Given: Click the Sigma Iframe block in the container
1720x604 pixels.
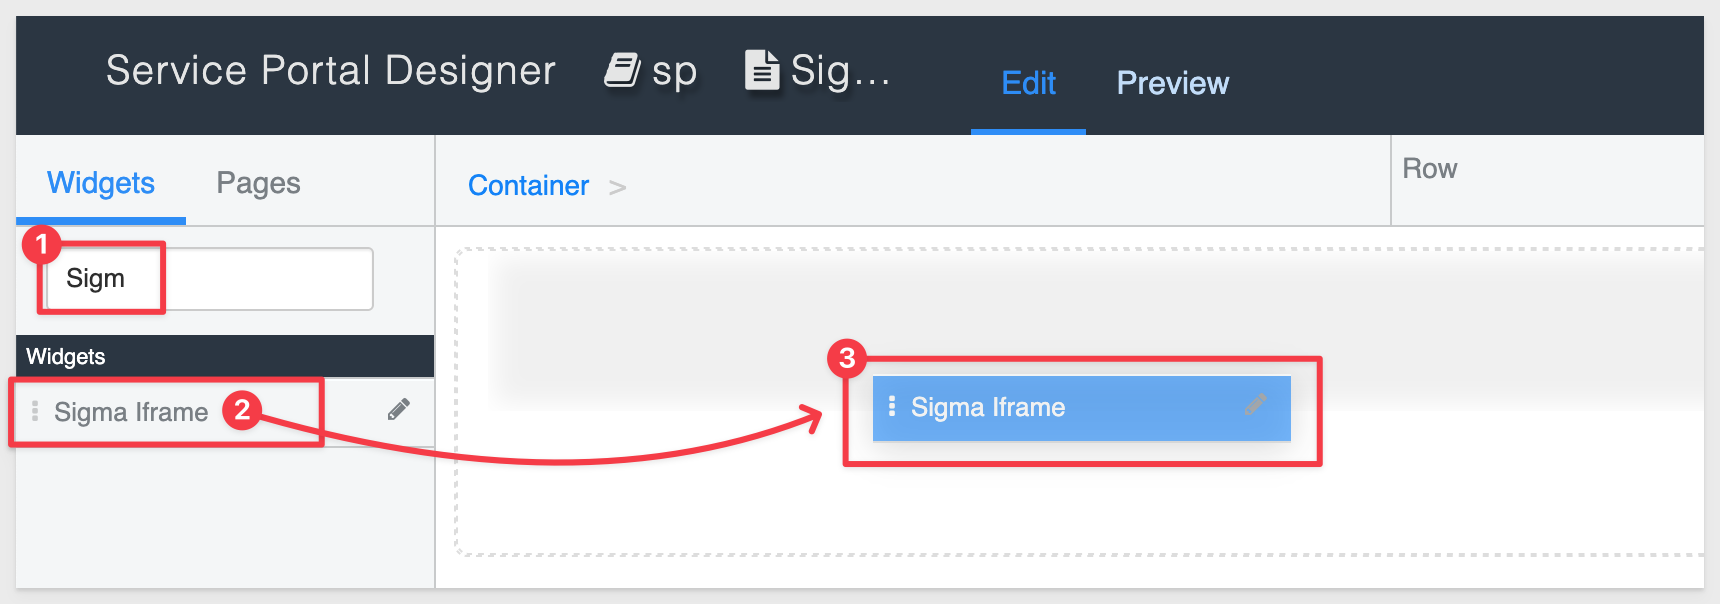Looking at the screenshot, I should pos(1081,408).
